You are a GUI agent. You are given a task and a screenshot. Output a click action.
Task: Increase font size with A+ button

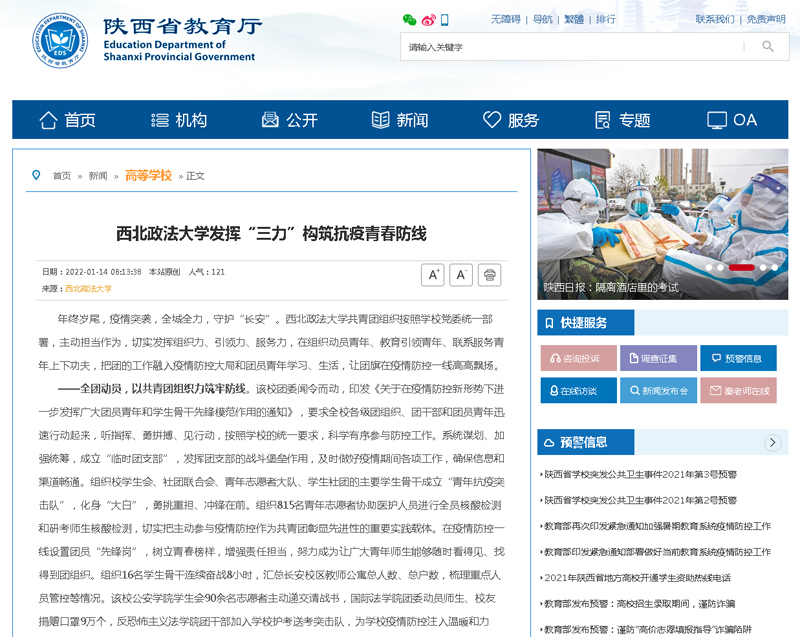point(433,275)
